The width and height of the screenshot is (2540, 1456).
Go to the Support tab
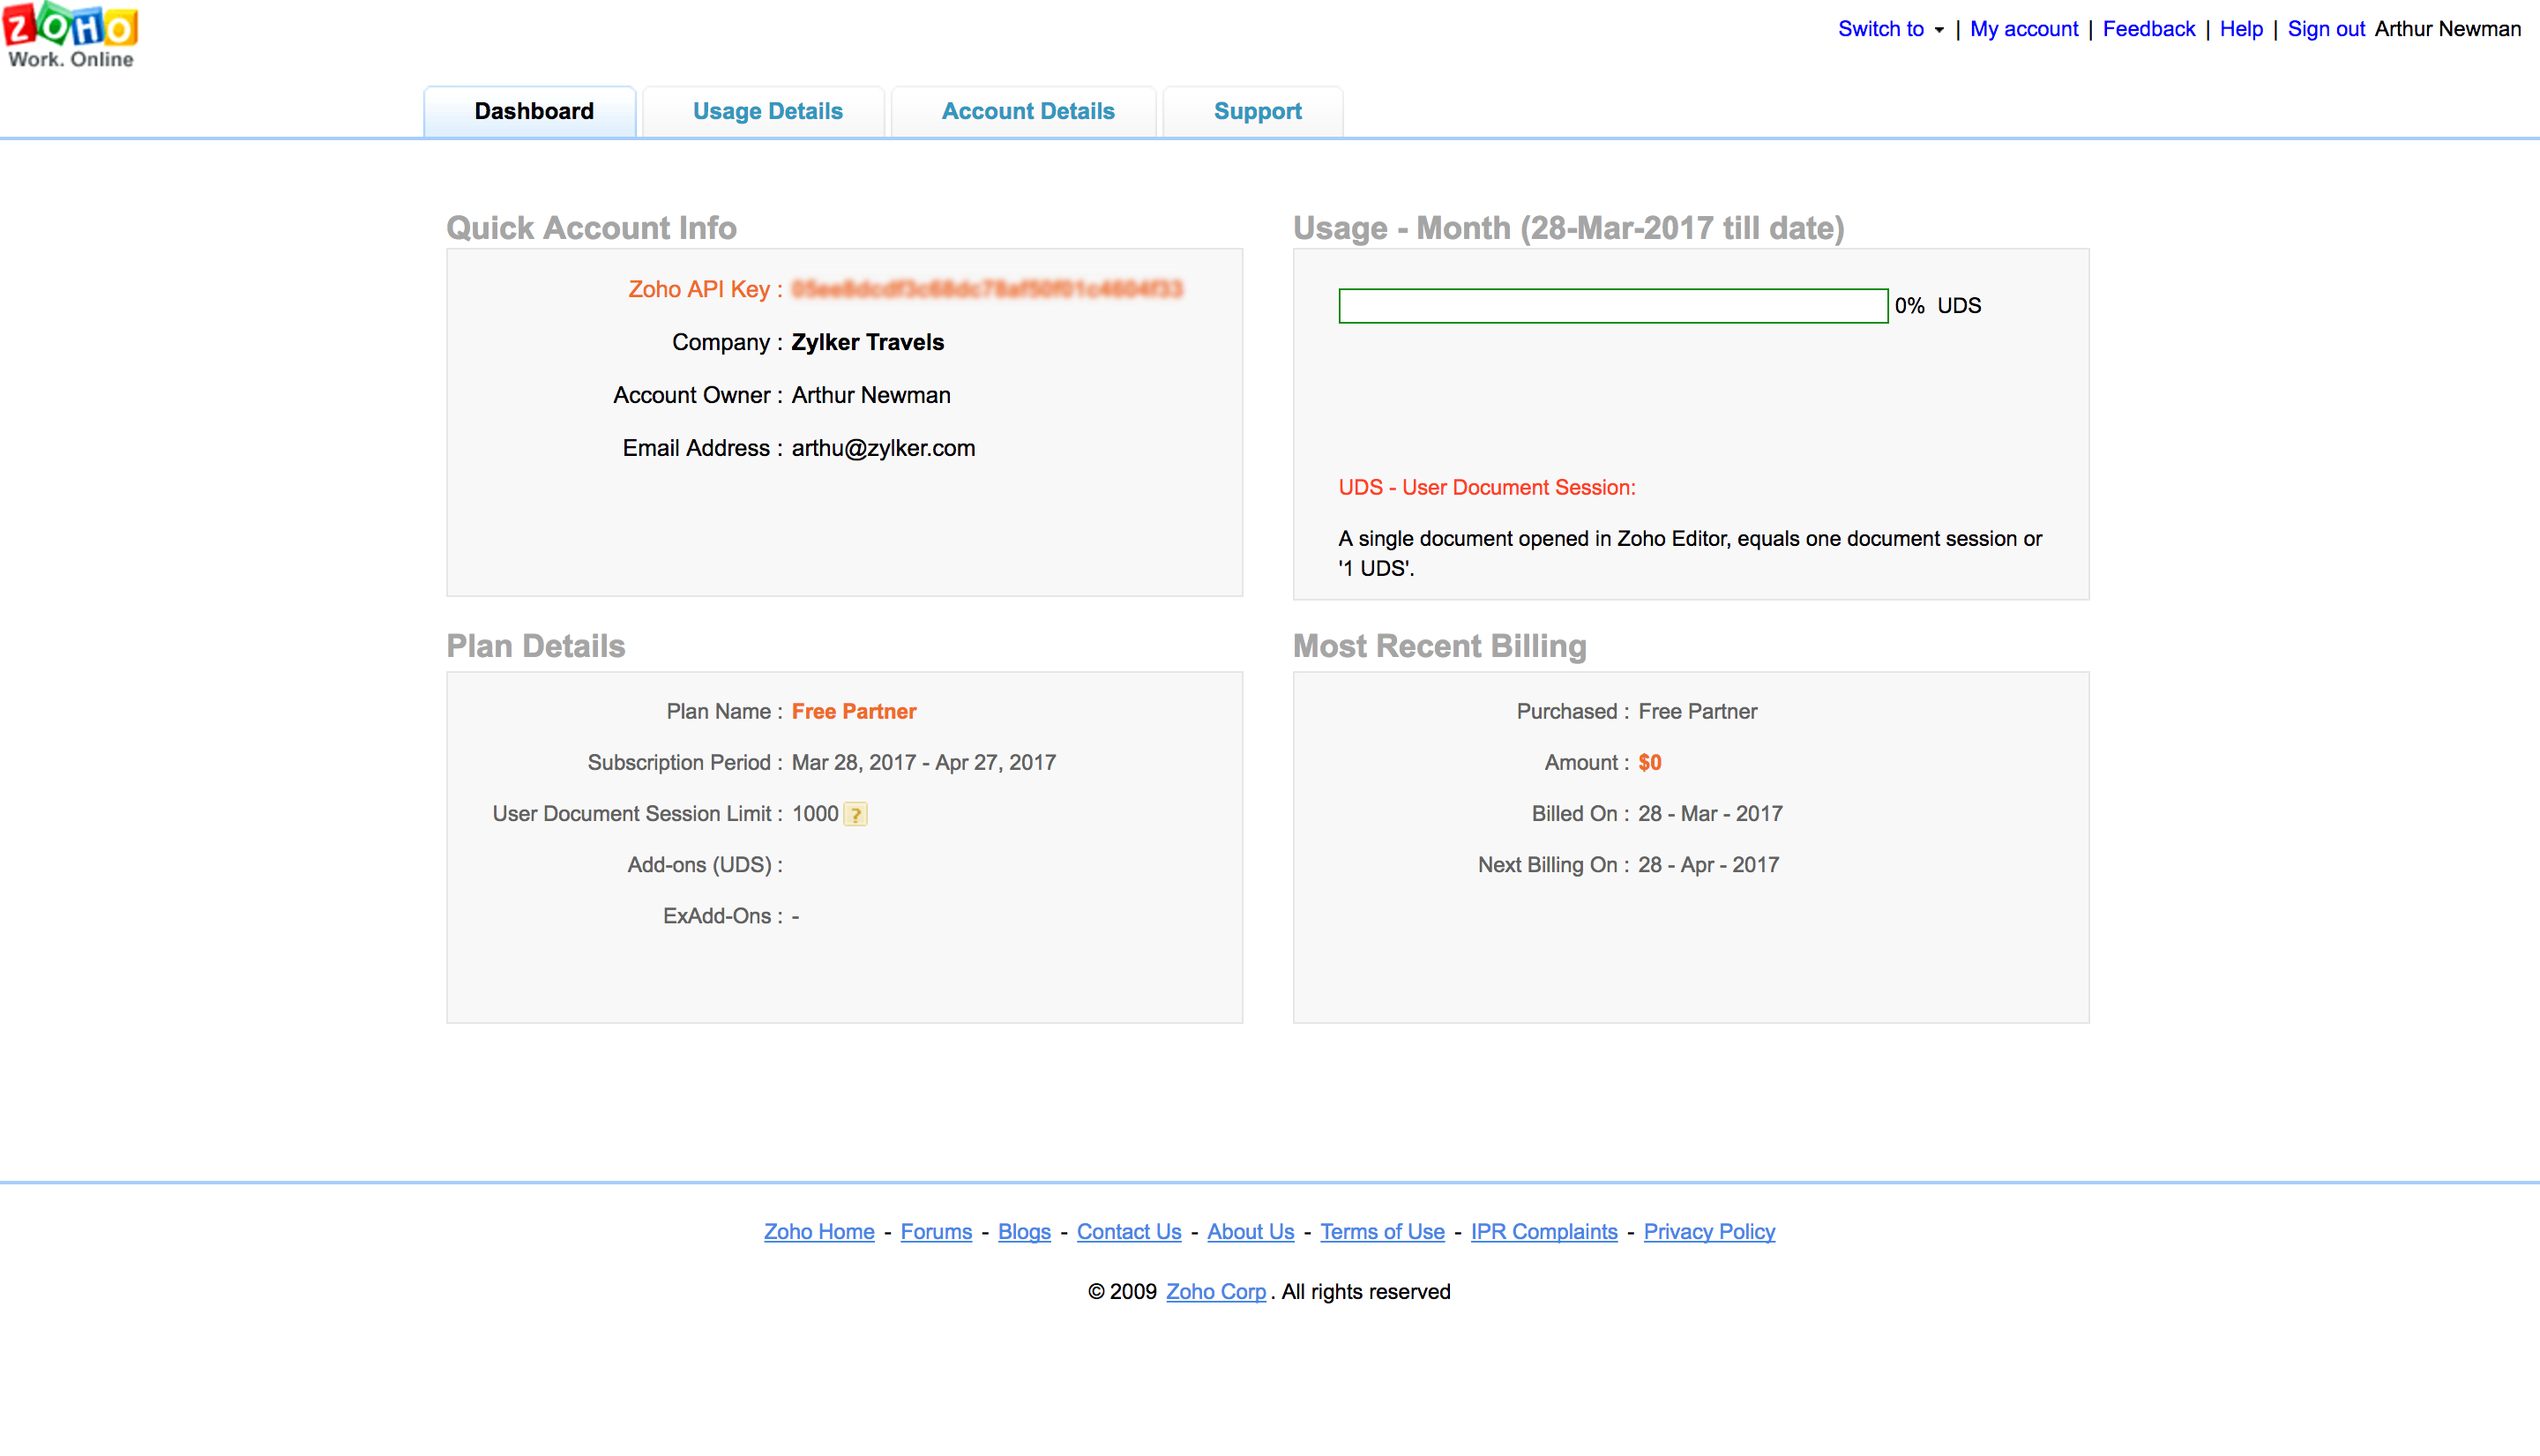[1257, 111]
